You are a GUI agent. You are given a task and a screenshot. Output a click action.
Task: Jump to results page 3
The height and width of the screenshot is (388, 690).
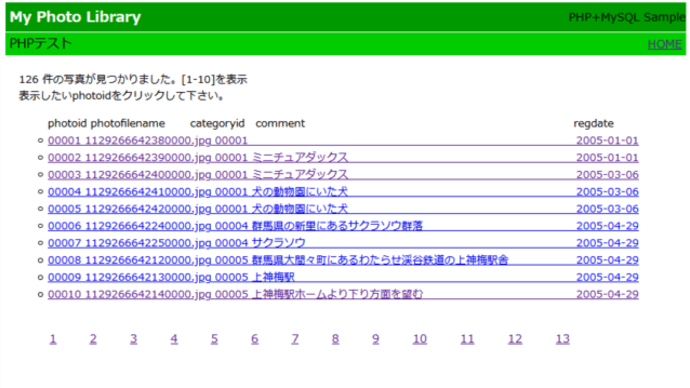point(133,339)
